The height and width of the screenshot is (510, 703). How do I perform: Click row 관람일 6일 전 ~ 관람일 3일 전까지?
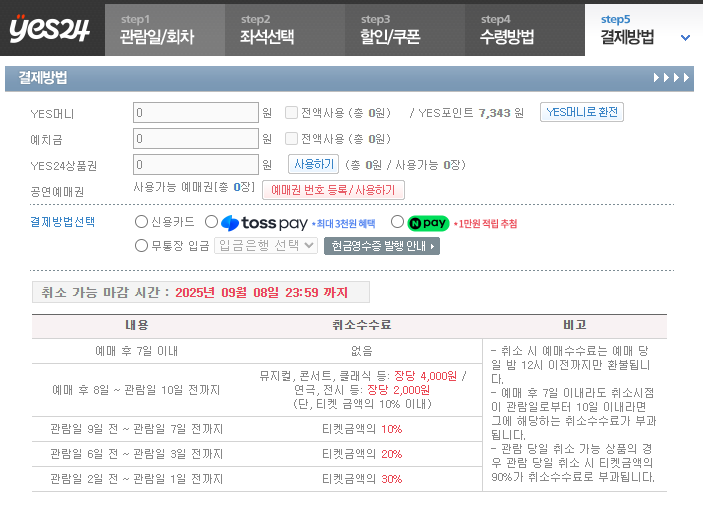(136, 454)
